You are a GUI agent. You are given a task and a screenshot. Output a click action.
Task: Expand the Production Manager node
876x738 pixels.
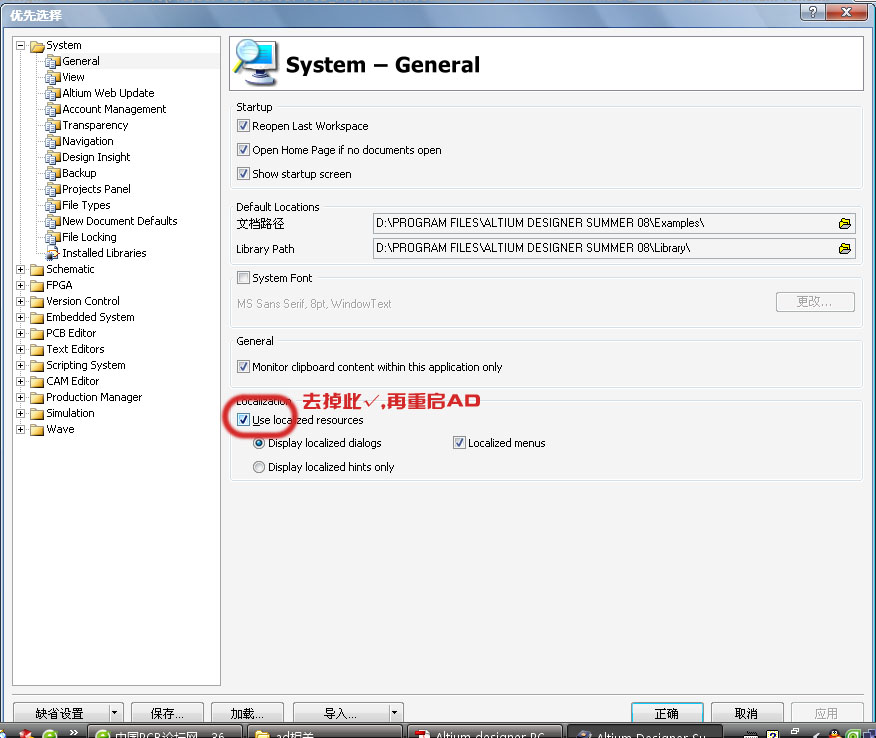click(x=21, y=398)
